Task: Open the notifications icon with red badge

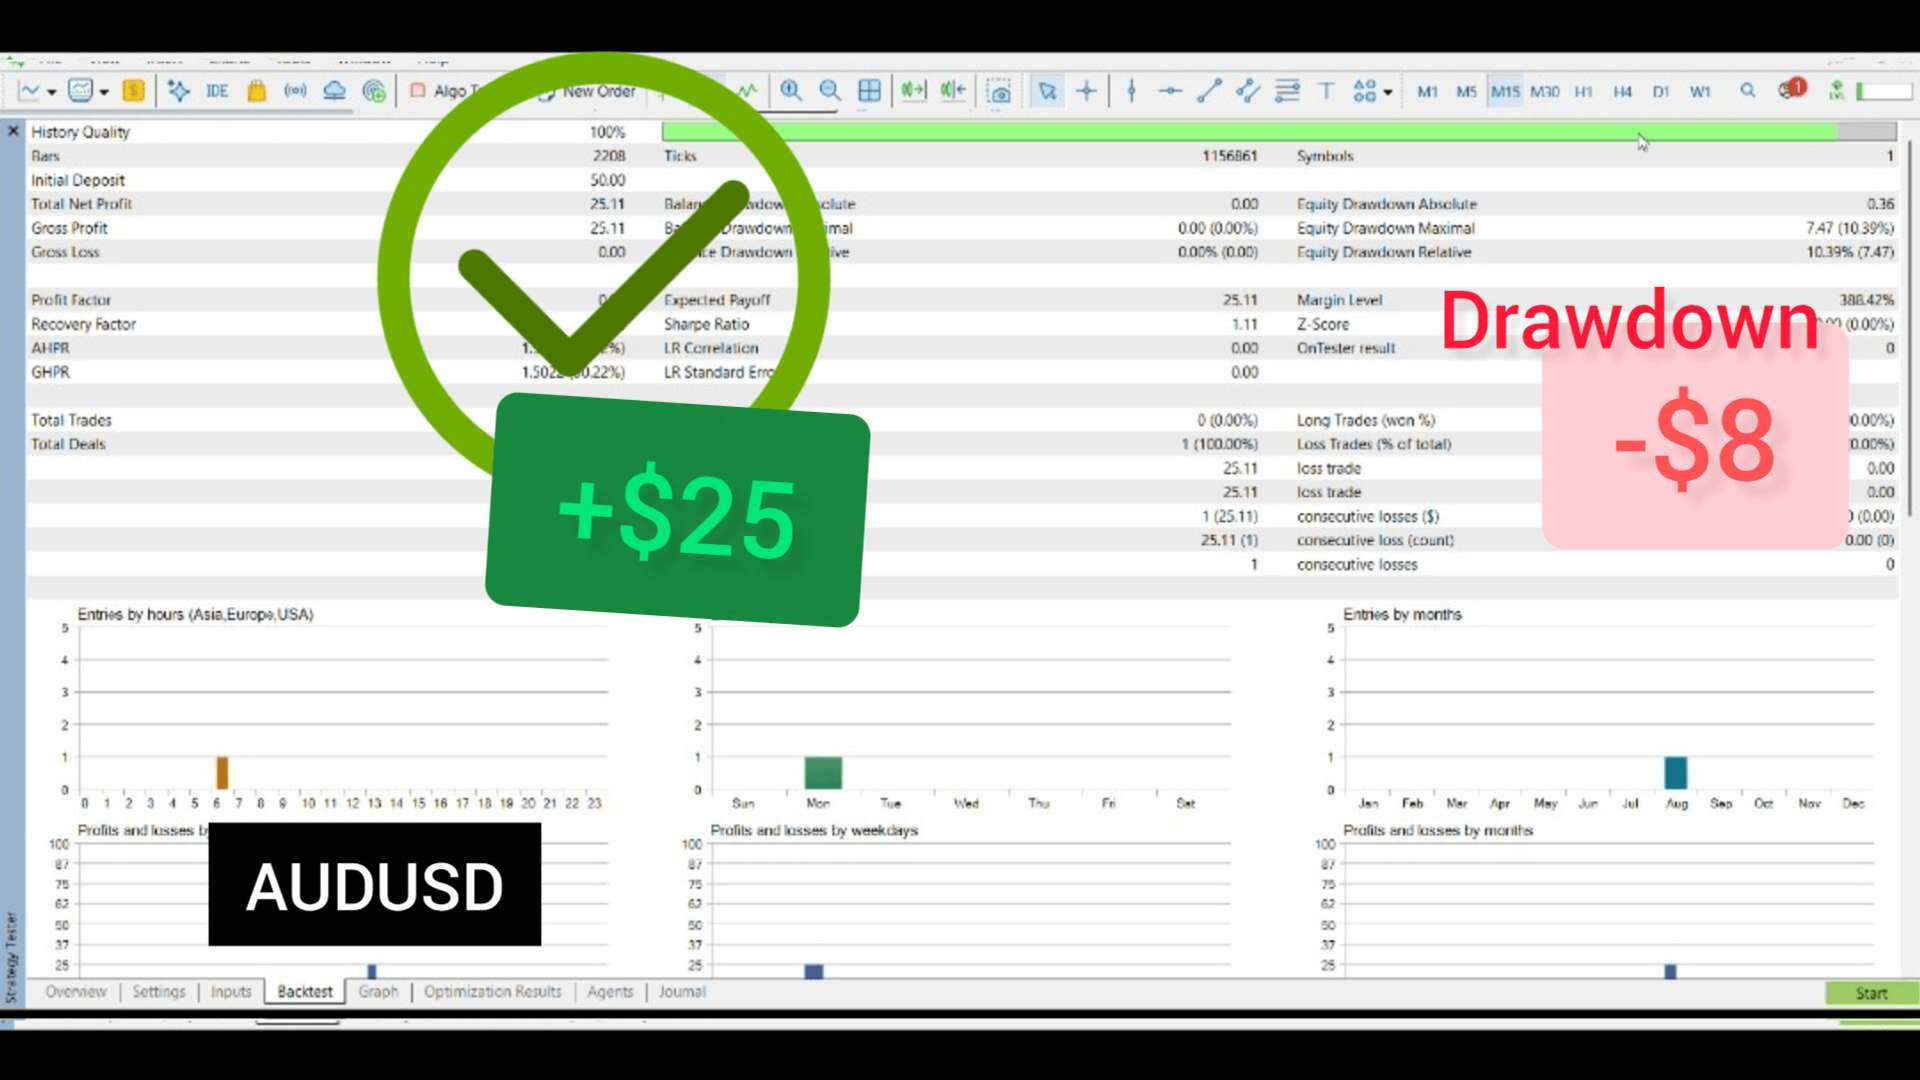Action: (1792, 89)
